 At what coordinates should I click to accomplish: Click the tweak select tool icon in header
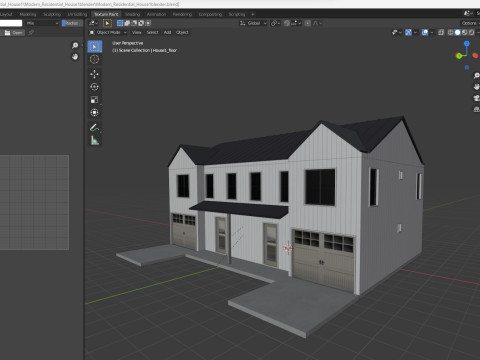coord(107,23)
